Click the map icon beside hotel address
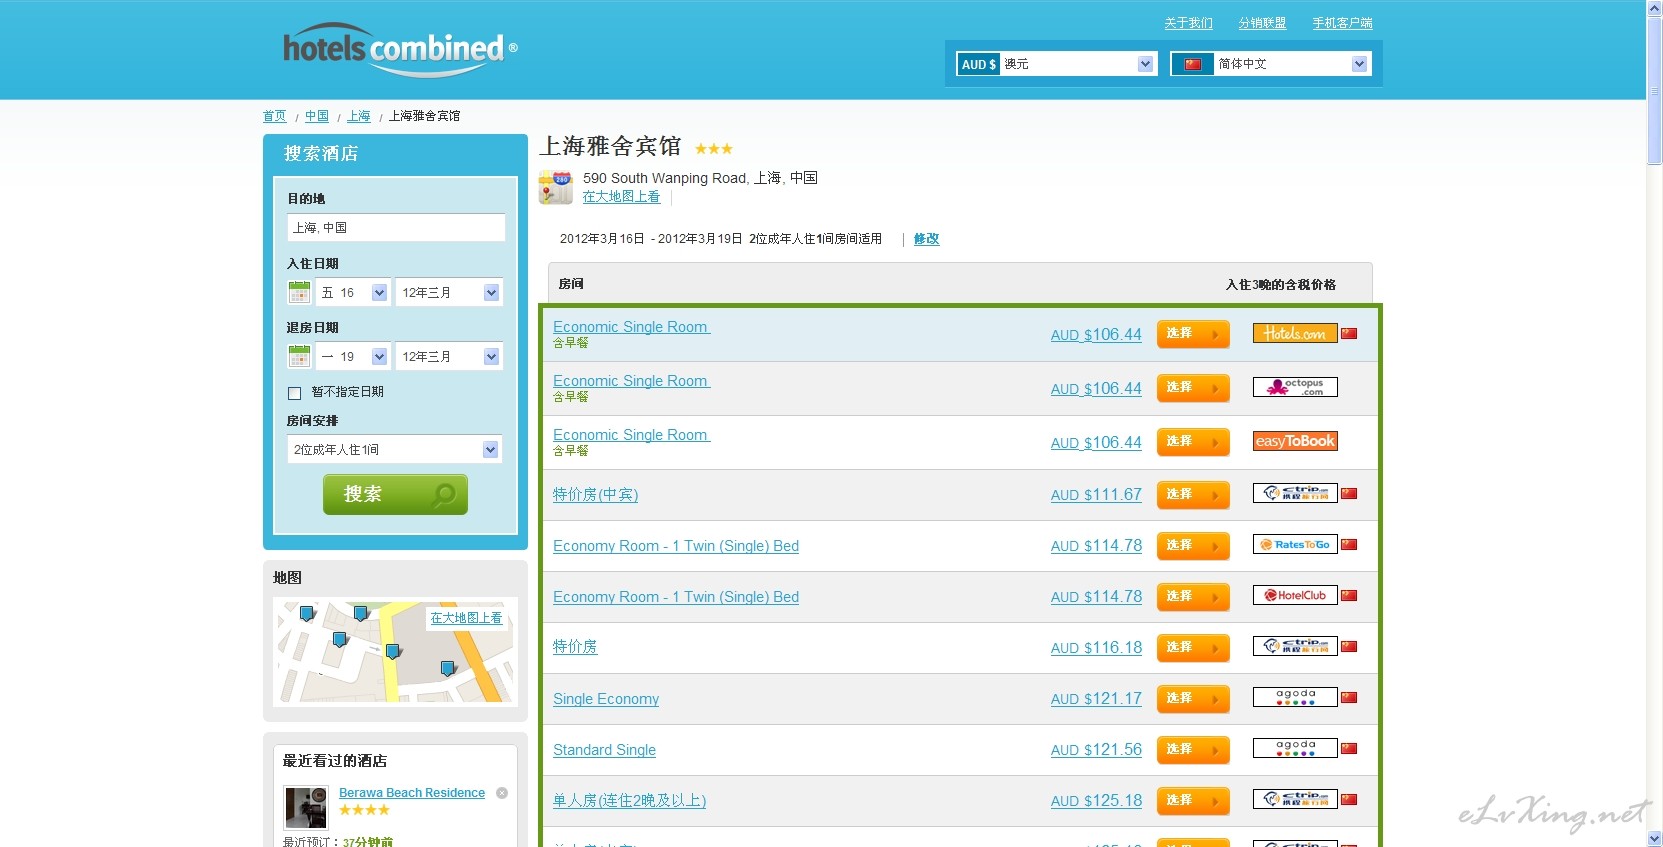The width and height of the screenshot is (1663, 847). [556, 187]
